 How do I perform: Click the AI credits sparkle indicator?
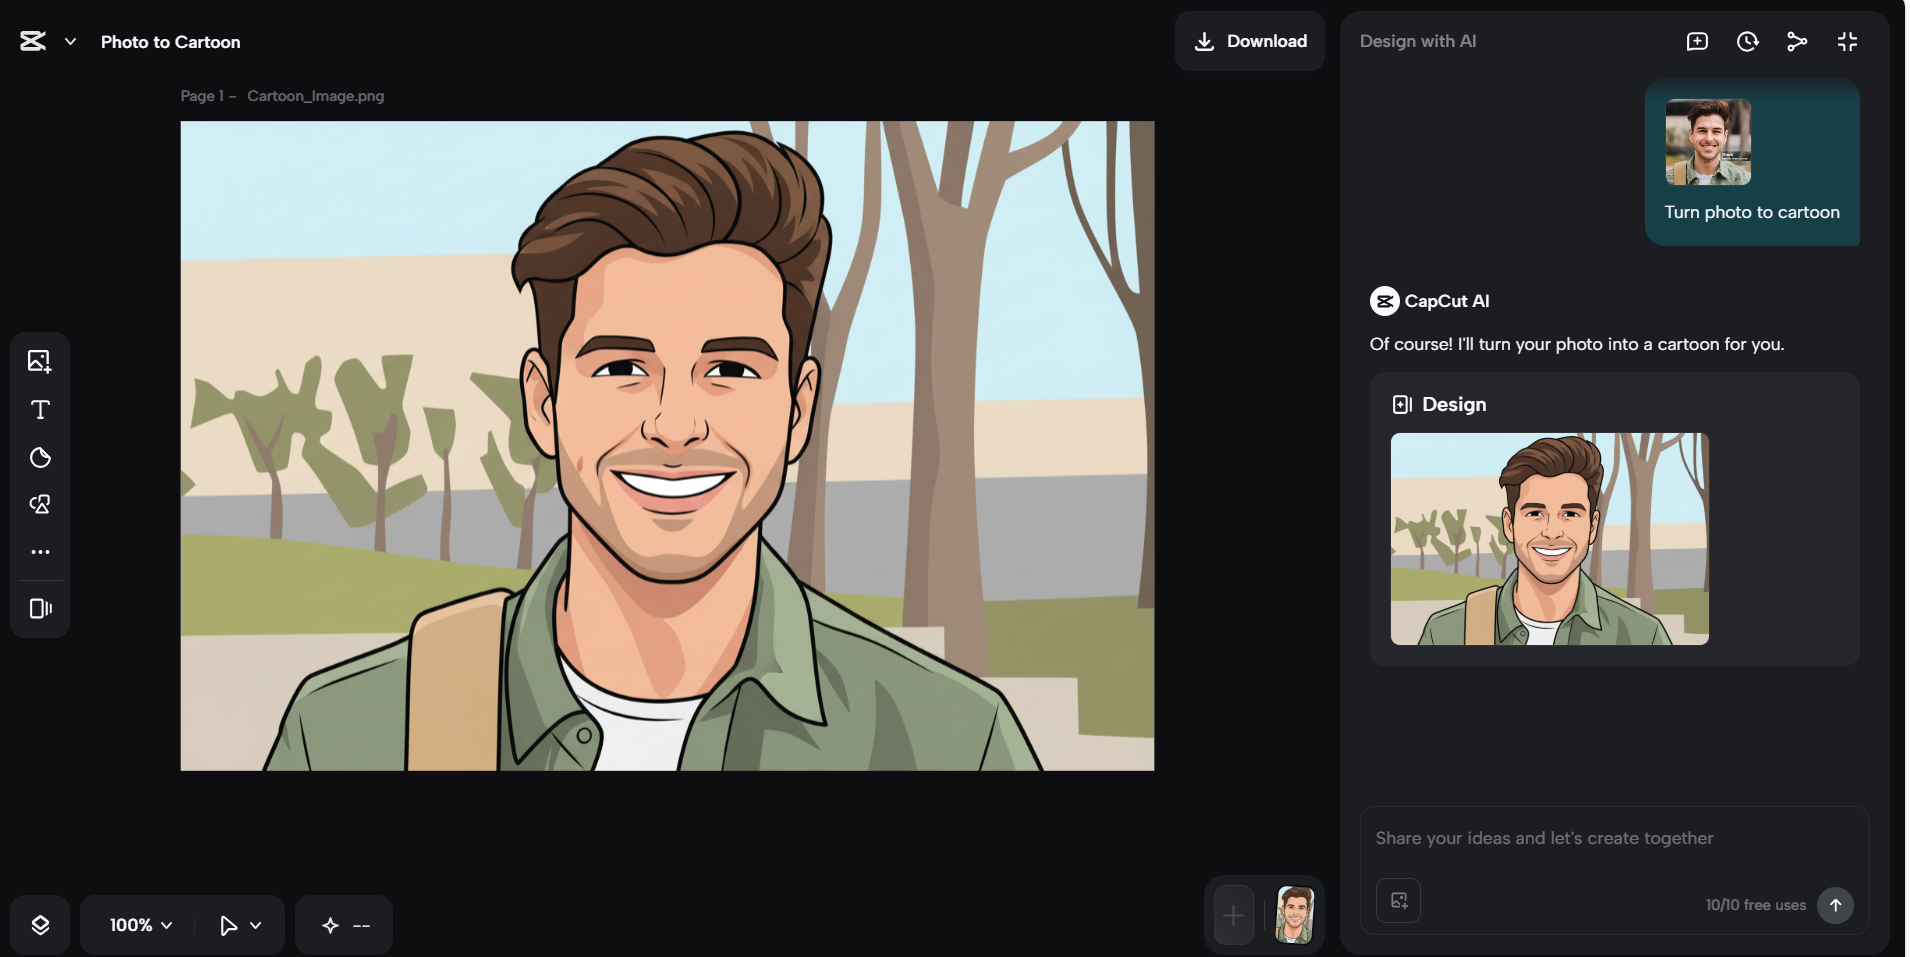[344, 925]
